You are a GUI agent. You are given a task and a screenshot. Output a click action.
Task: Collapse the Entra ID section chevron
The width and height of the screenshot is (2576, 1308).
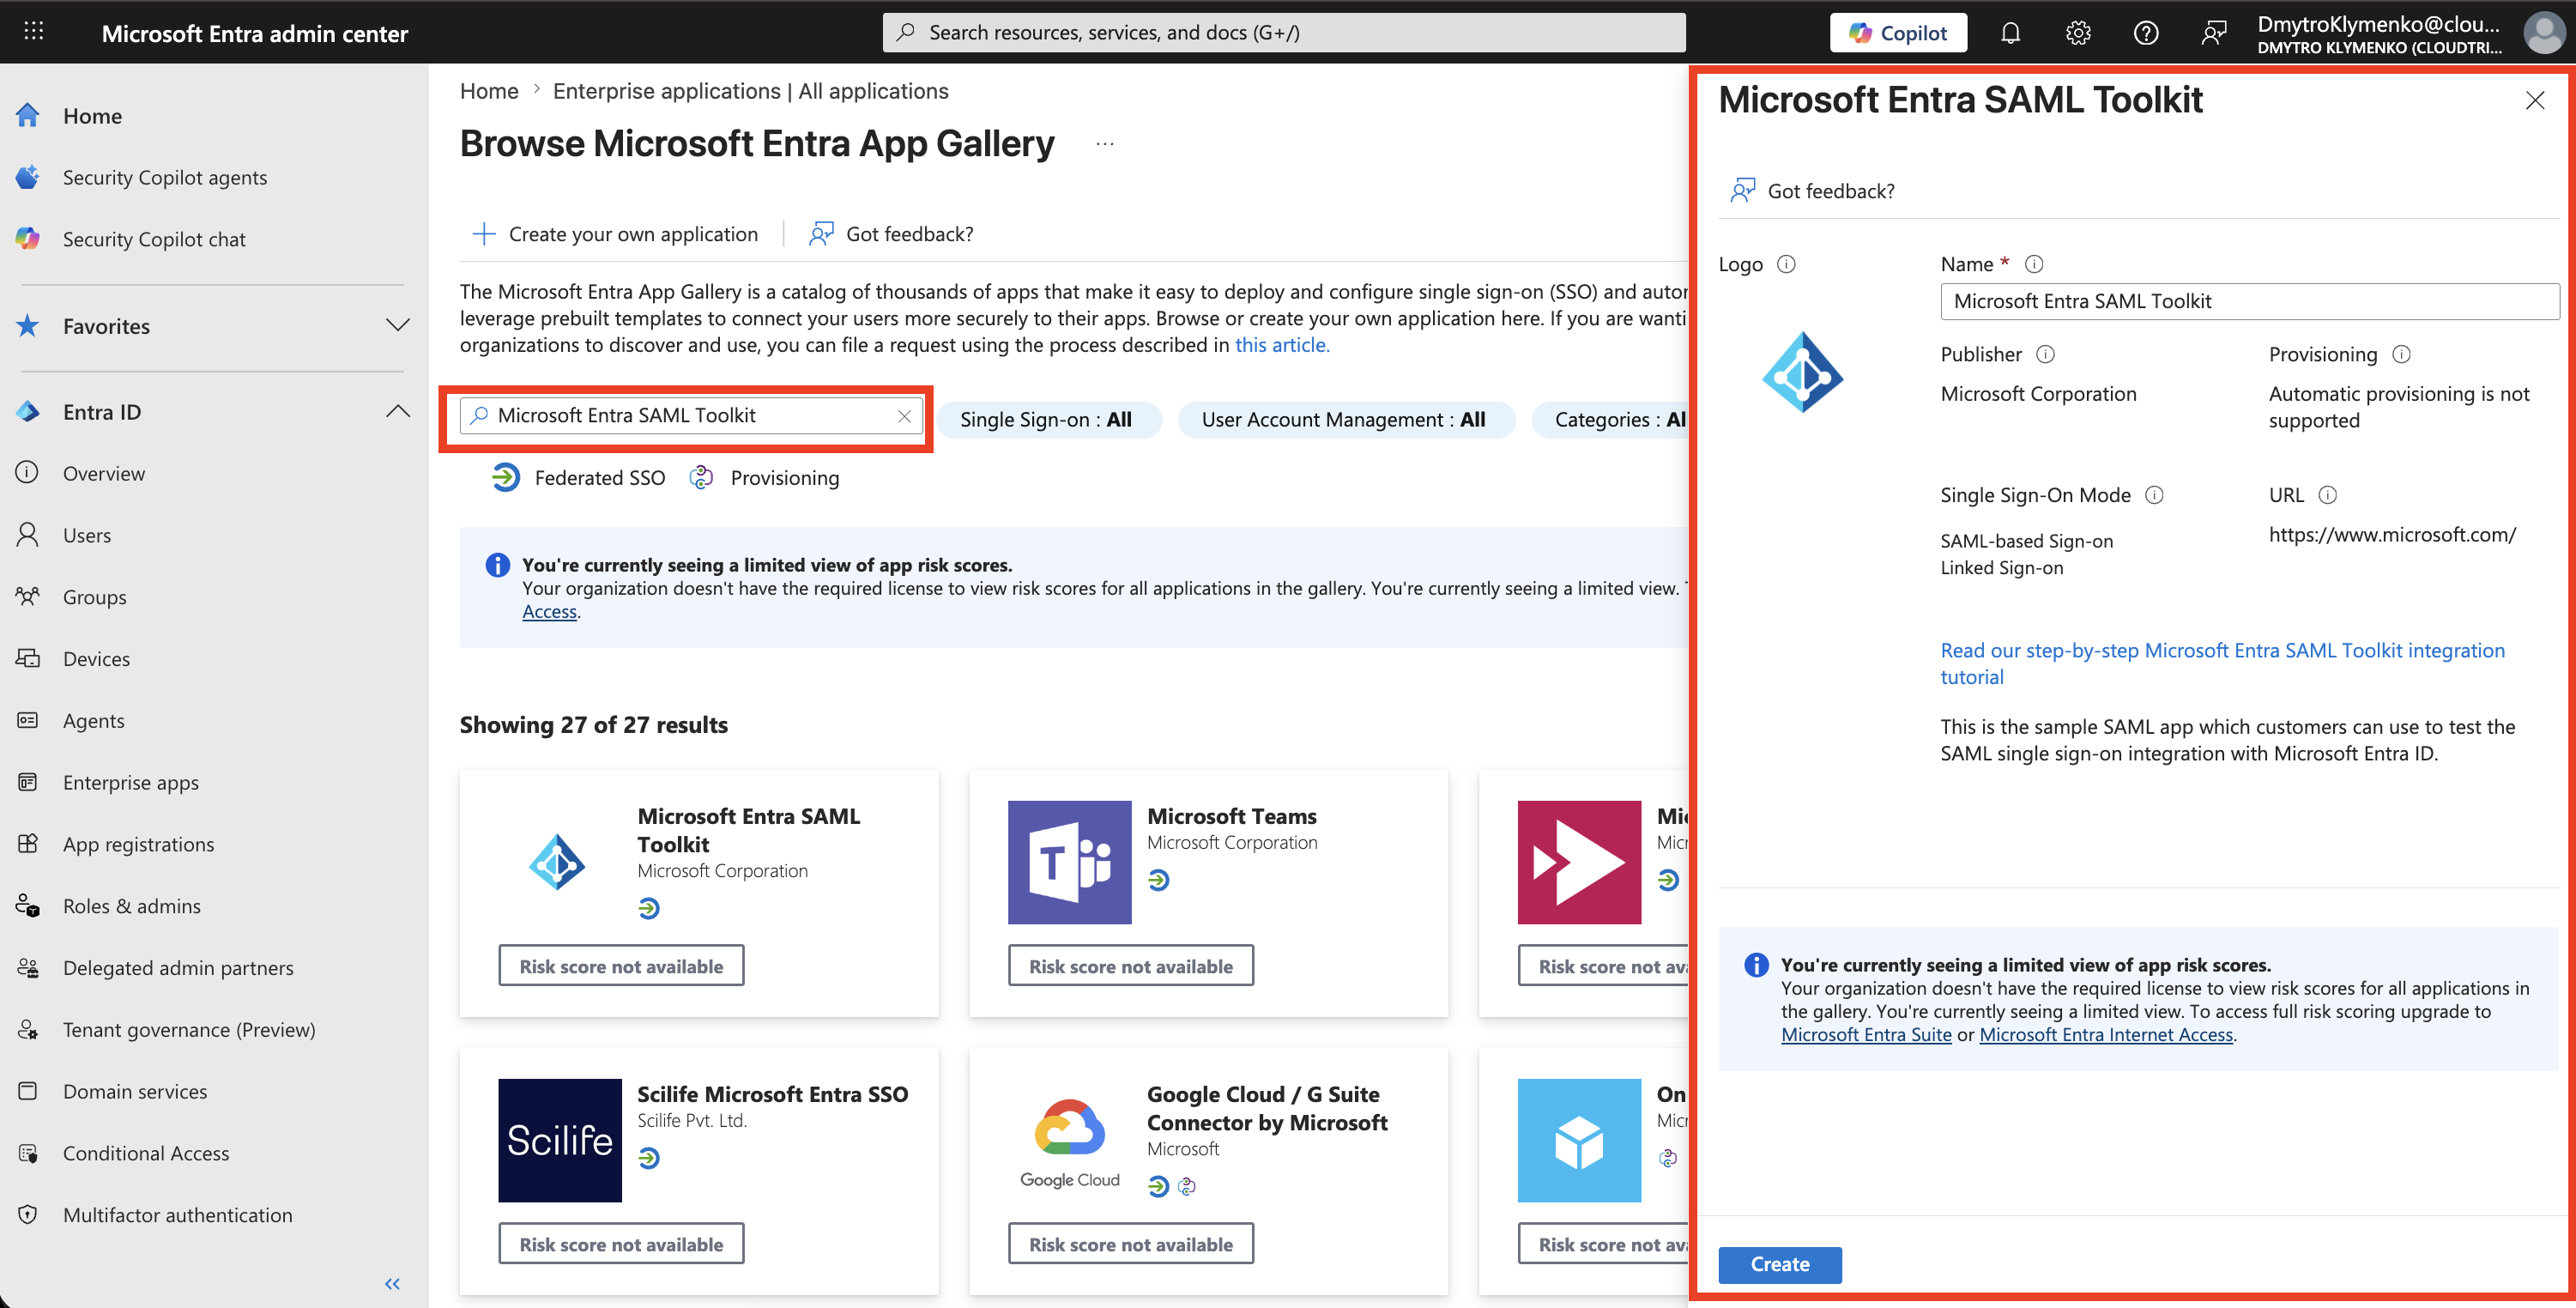[397, 412]
